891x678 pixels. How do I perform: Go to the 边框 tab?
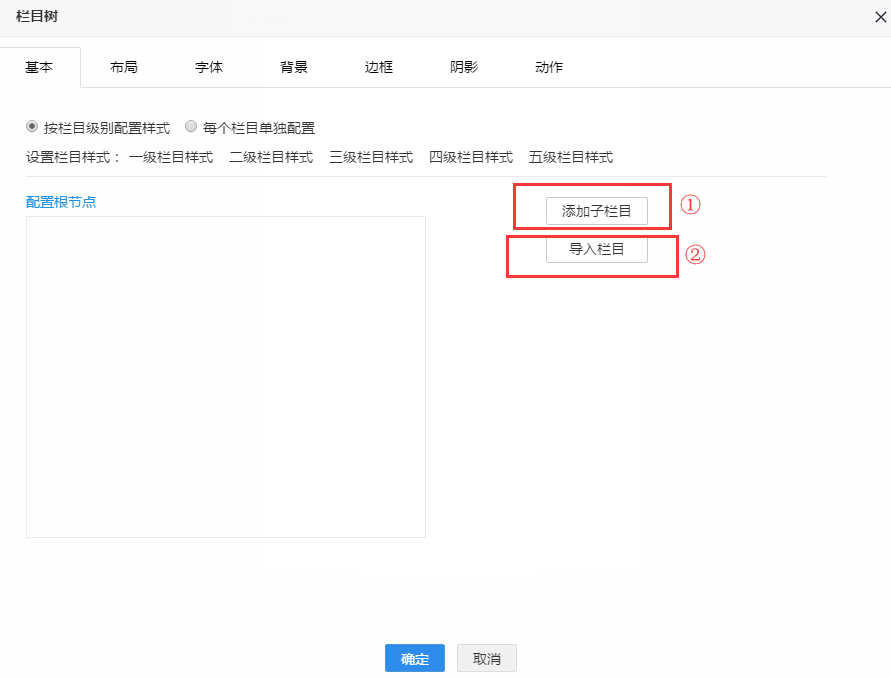tap(379, 67)
